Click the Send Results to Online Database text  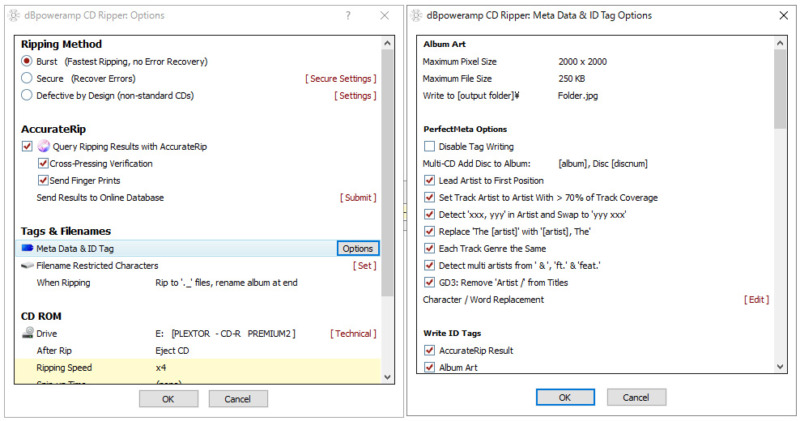click(x=100, y=197)
